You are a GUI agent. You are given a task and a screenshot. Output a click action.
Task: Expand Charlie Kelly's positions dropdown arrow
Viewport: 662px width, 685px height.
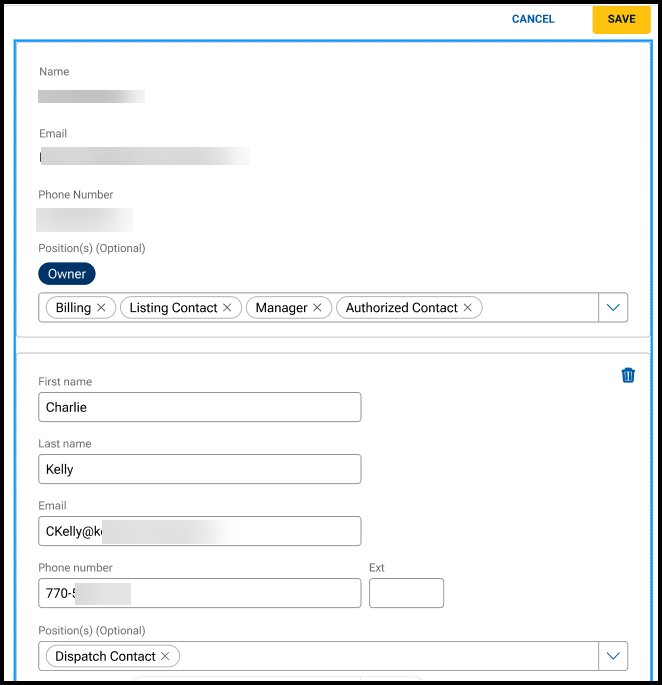tap(613, 656)
